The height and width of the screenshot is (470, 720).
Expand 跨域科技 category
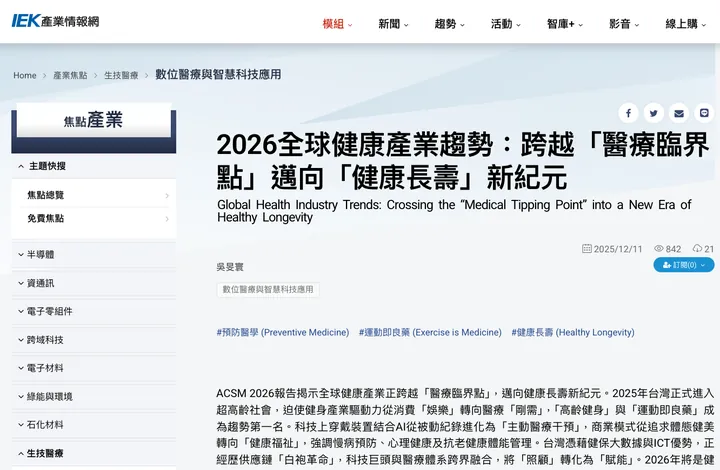click(x=94, y=340)
